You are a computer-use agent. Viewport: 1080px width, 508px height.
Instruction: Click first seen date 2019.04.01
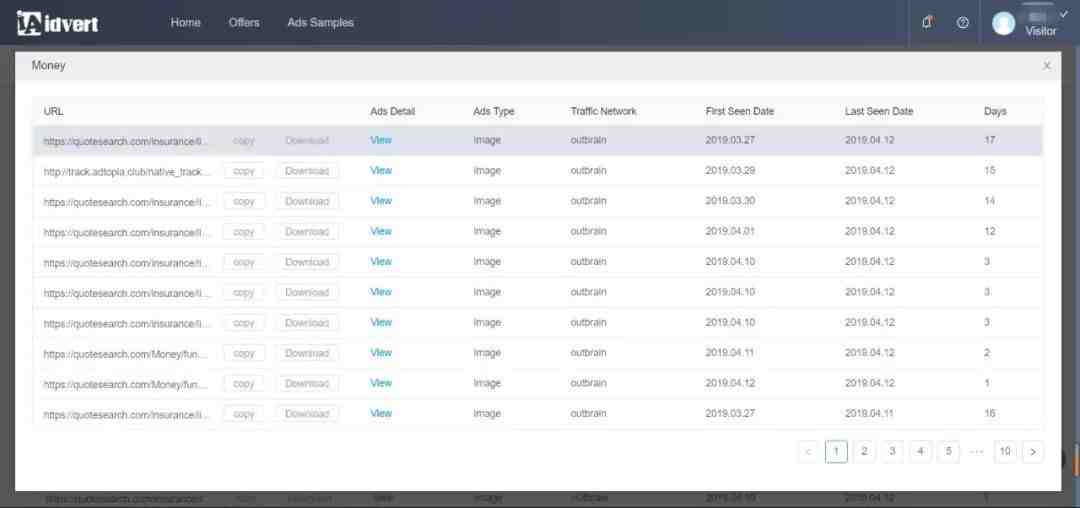click(730, 231)
